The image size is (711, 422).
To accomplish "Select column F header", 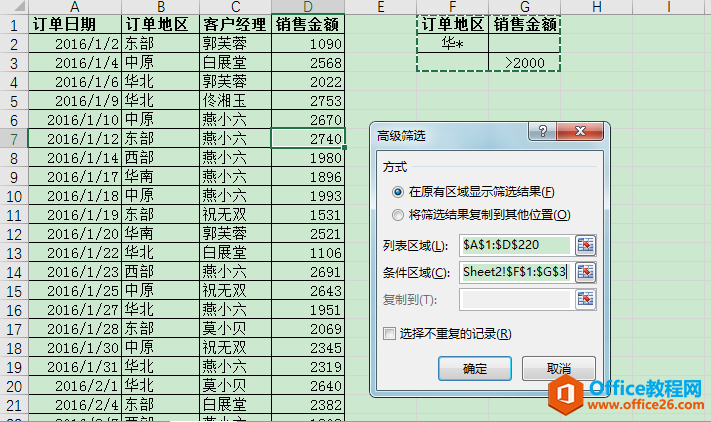I will 453,7.
